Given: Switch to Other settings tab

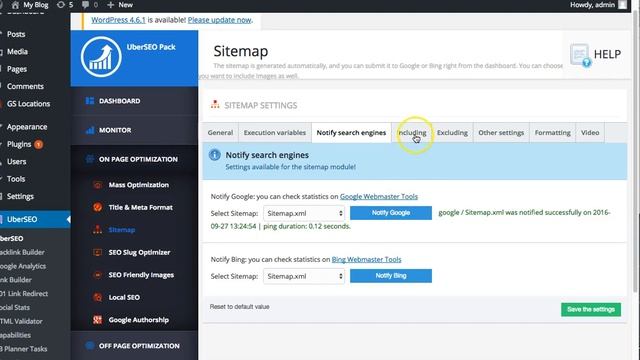Looking at the screenshot, I should pyautogui.click(x=501, y=133).
